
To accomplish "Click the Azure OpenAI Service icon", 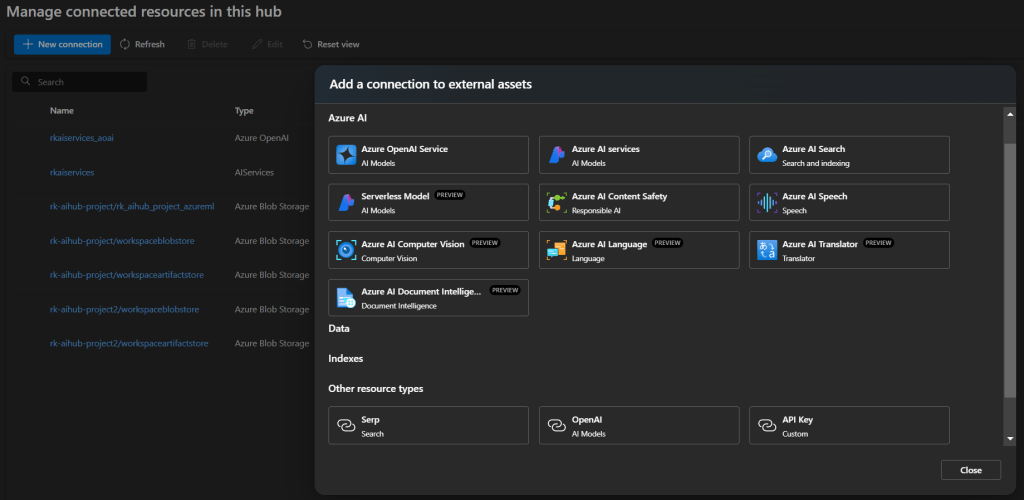I will pos(346,155).
